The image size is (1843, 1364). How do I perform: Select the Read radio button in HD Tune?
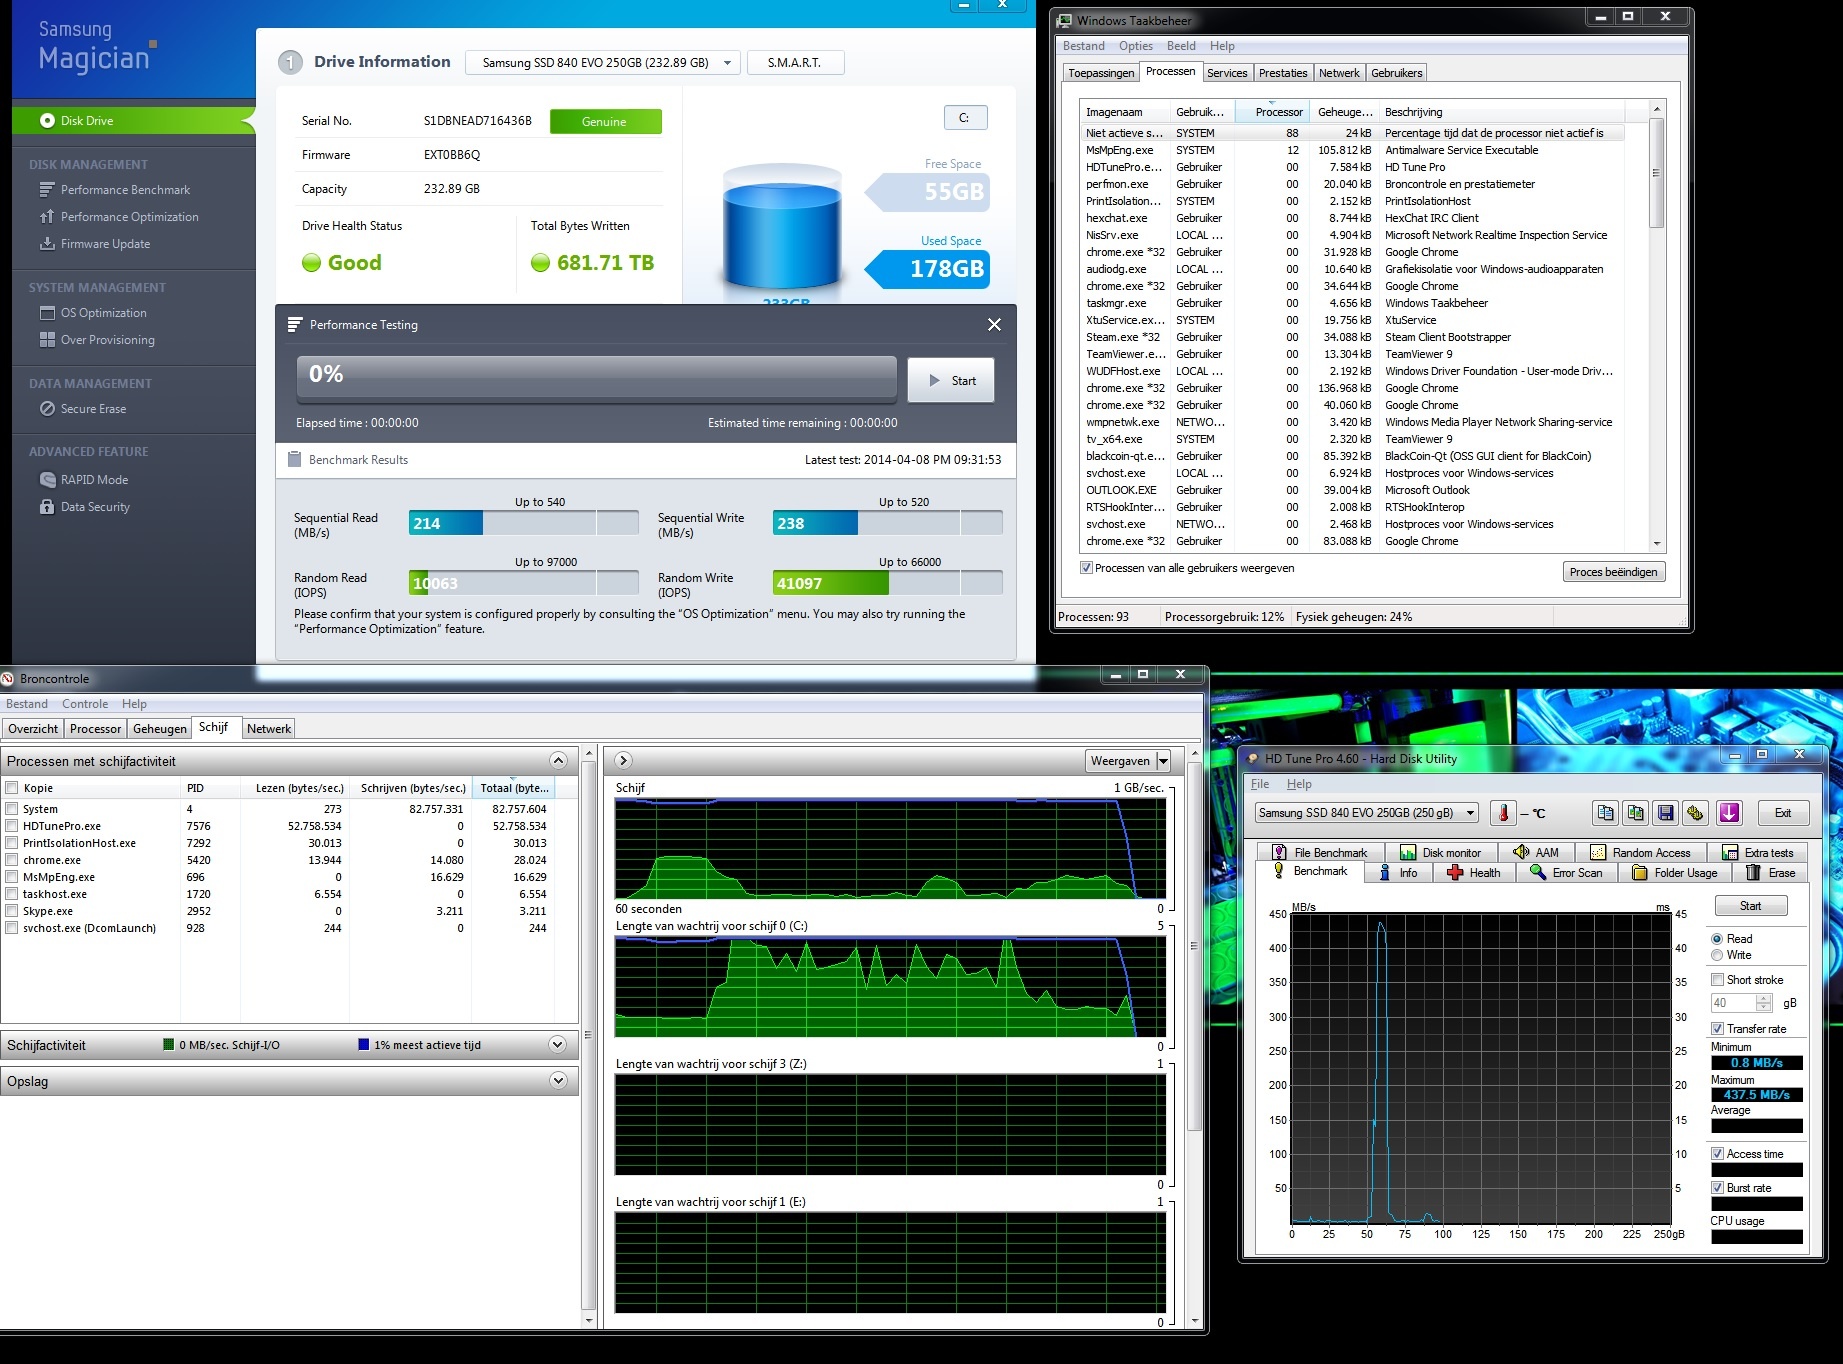point(1717,939)
